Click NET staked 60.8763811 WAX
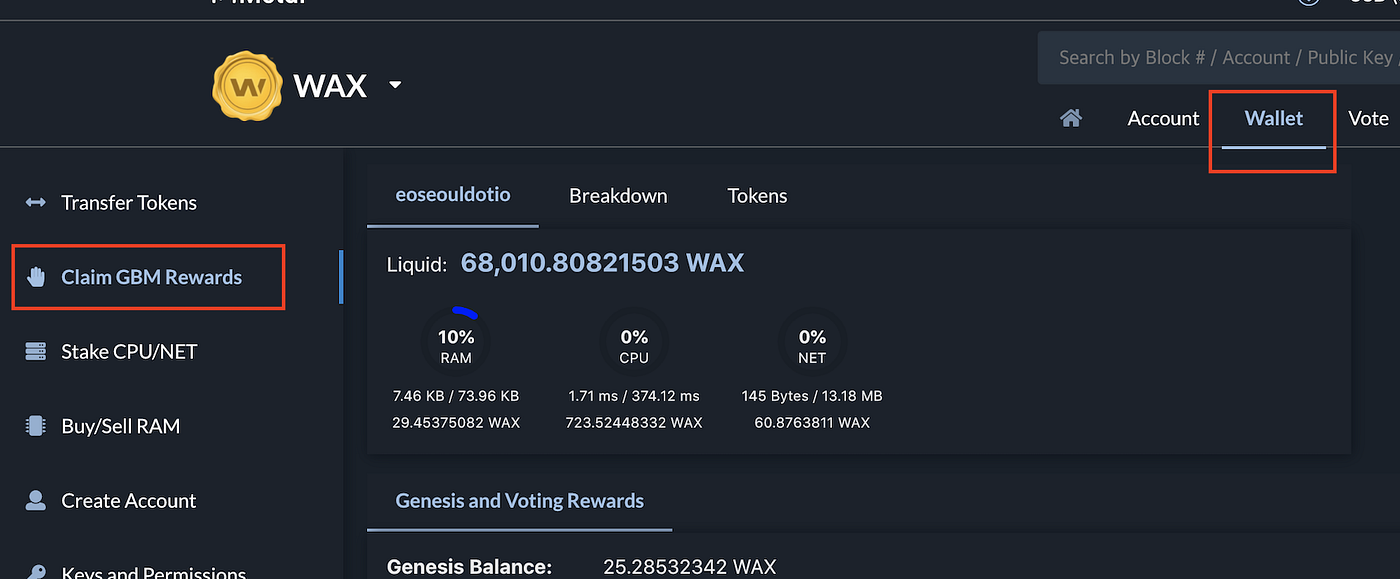Screen dimensions: 1400x579 (812, 423)
